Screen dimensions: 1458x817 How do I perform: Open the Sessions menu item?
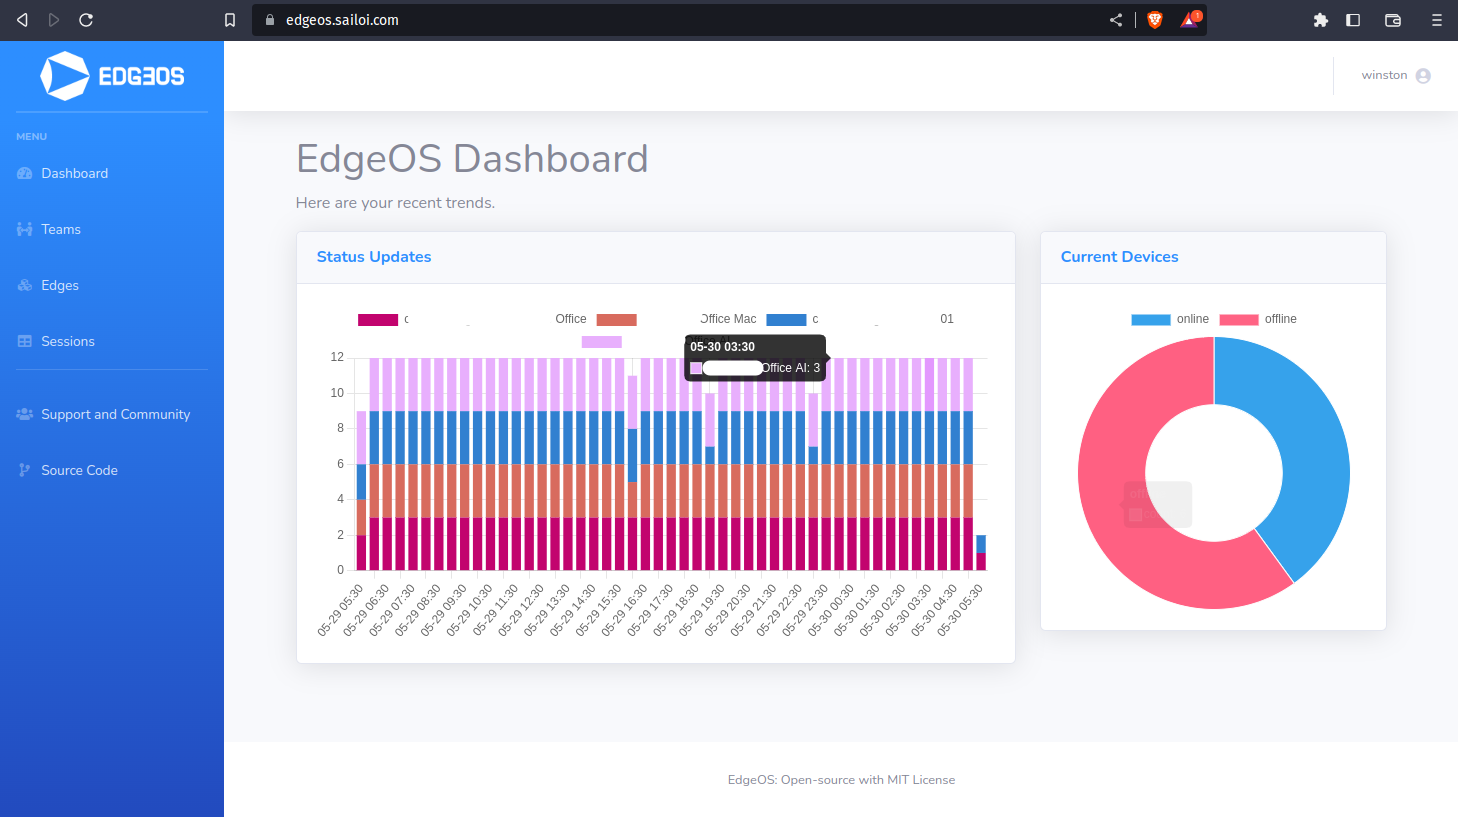[69, 341]
